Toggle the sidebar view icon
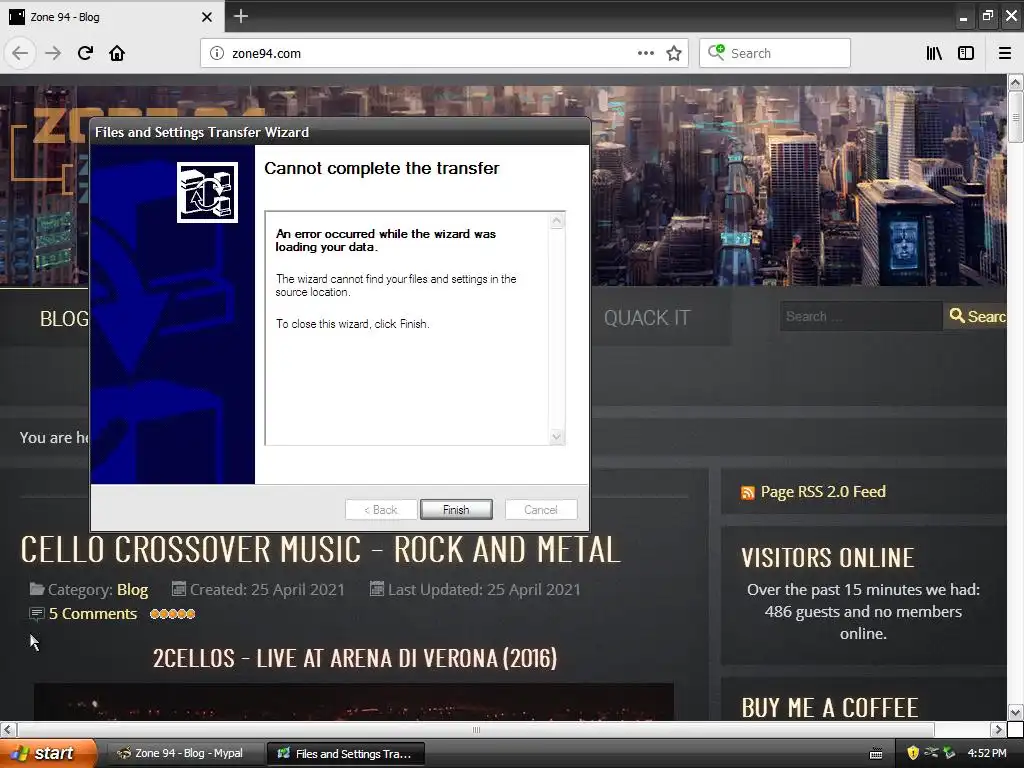 point(966,53)
